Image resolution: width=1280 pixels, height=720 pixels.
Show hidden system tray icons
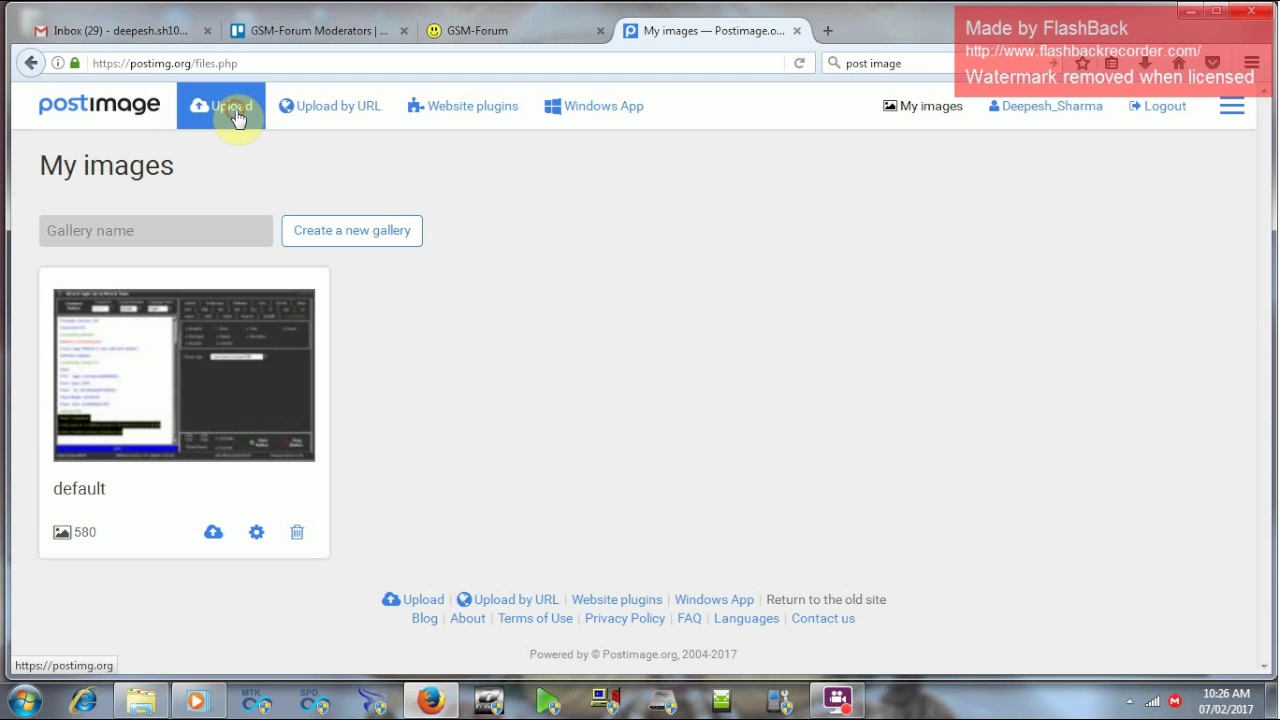1129,702
